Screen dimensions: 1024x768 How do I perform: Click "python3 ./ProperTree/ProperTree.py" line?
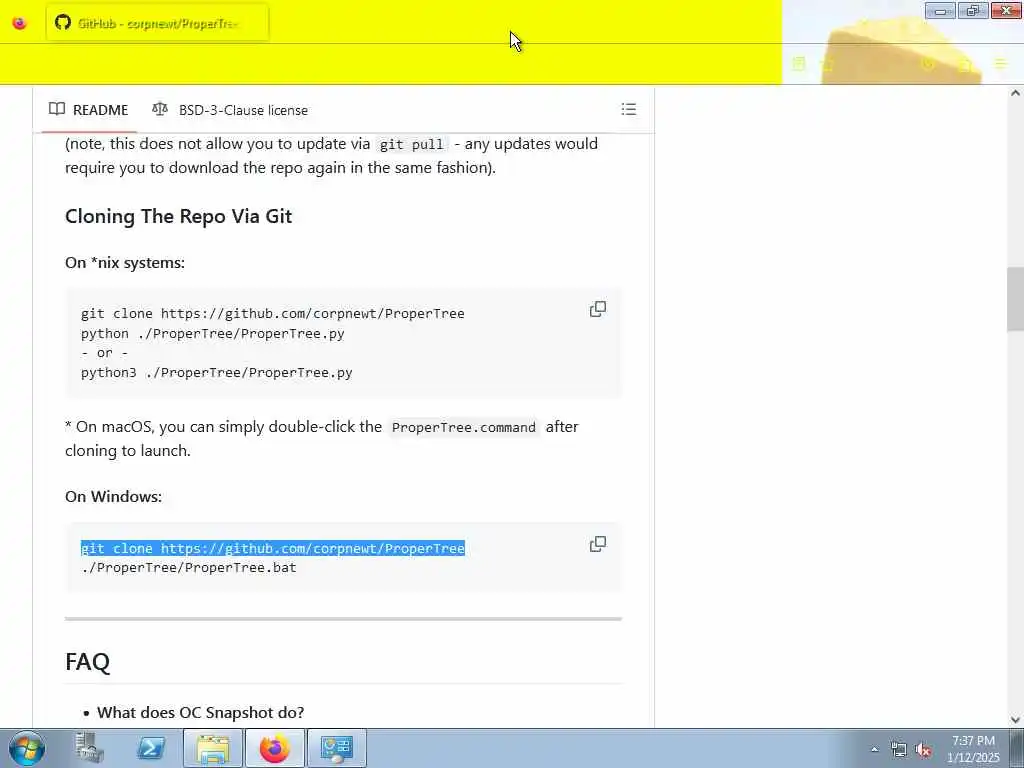[216, 372]
